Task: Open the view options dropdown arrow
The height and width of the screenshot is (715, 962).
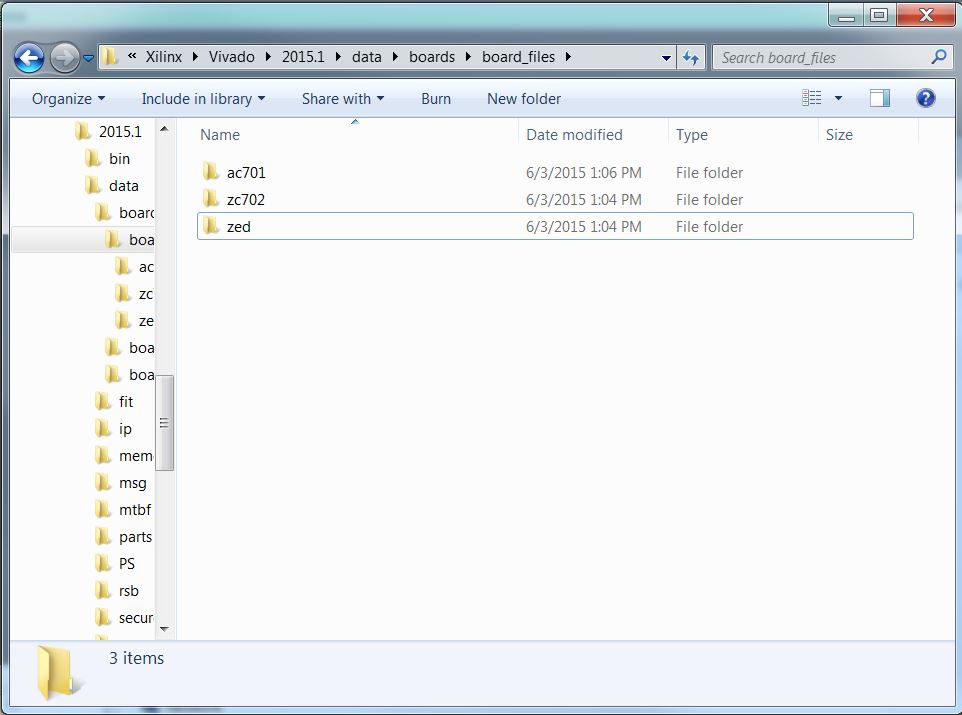Action: [x=838, y=98]
